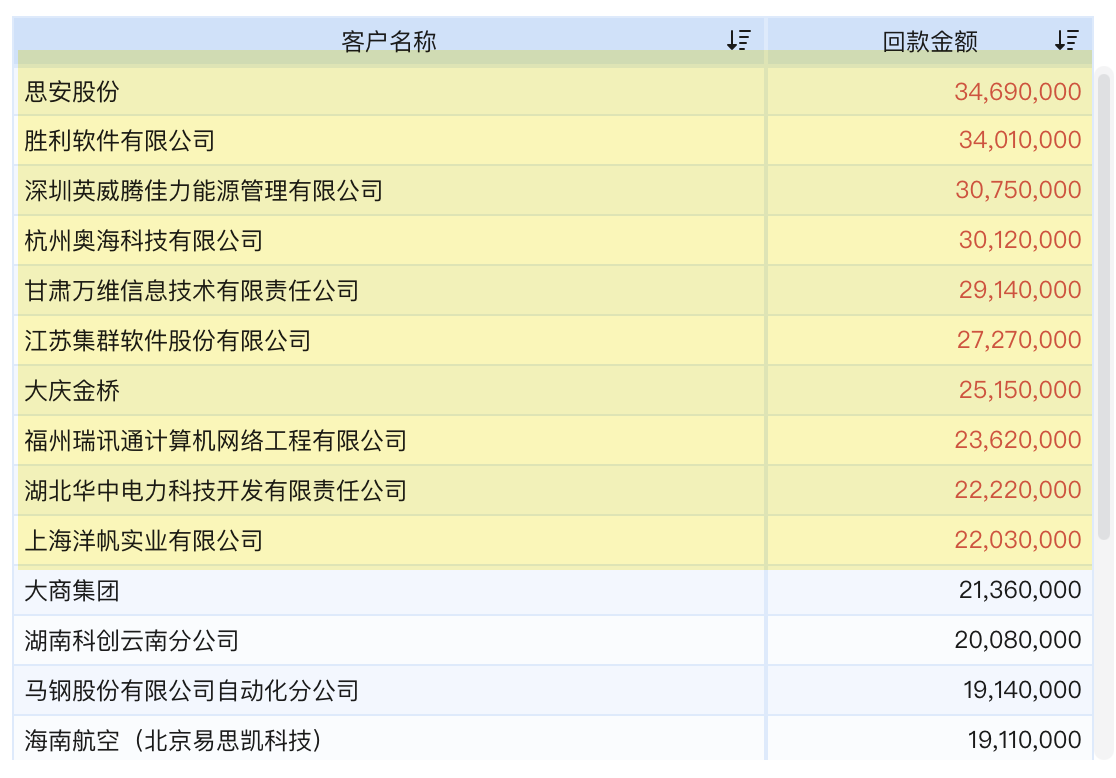This screenshot has height=778, width=1116.
Task: Click the amount 19,110,000
Action: (x=1024, y=739)
